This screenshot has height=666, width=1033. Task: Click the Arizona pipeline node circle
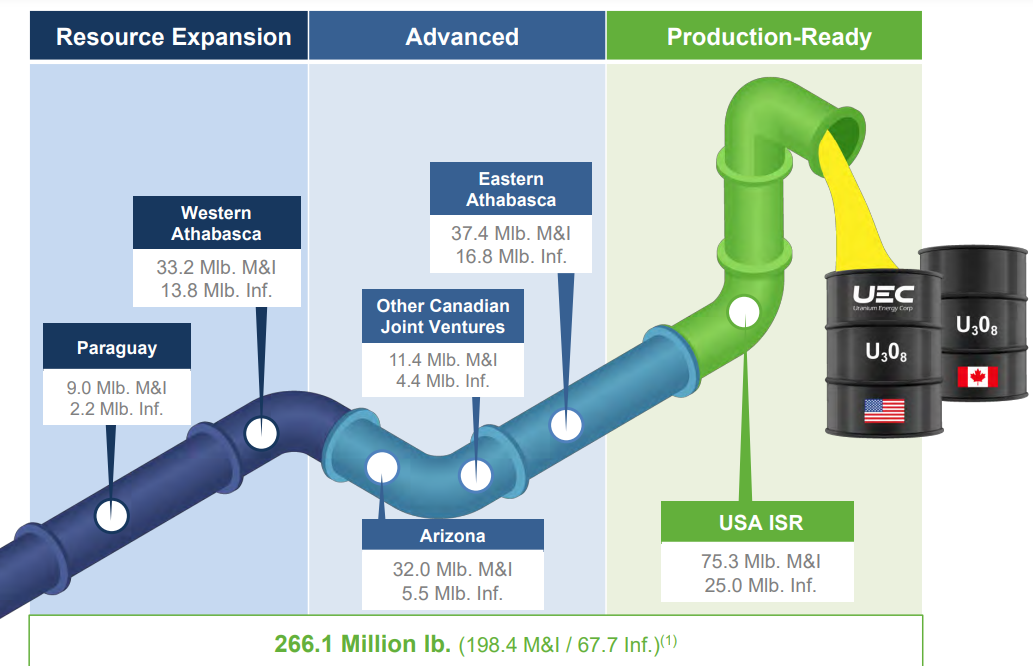[382, 468]
